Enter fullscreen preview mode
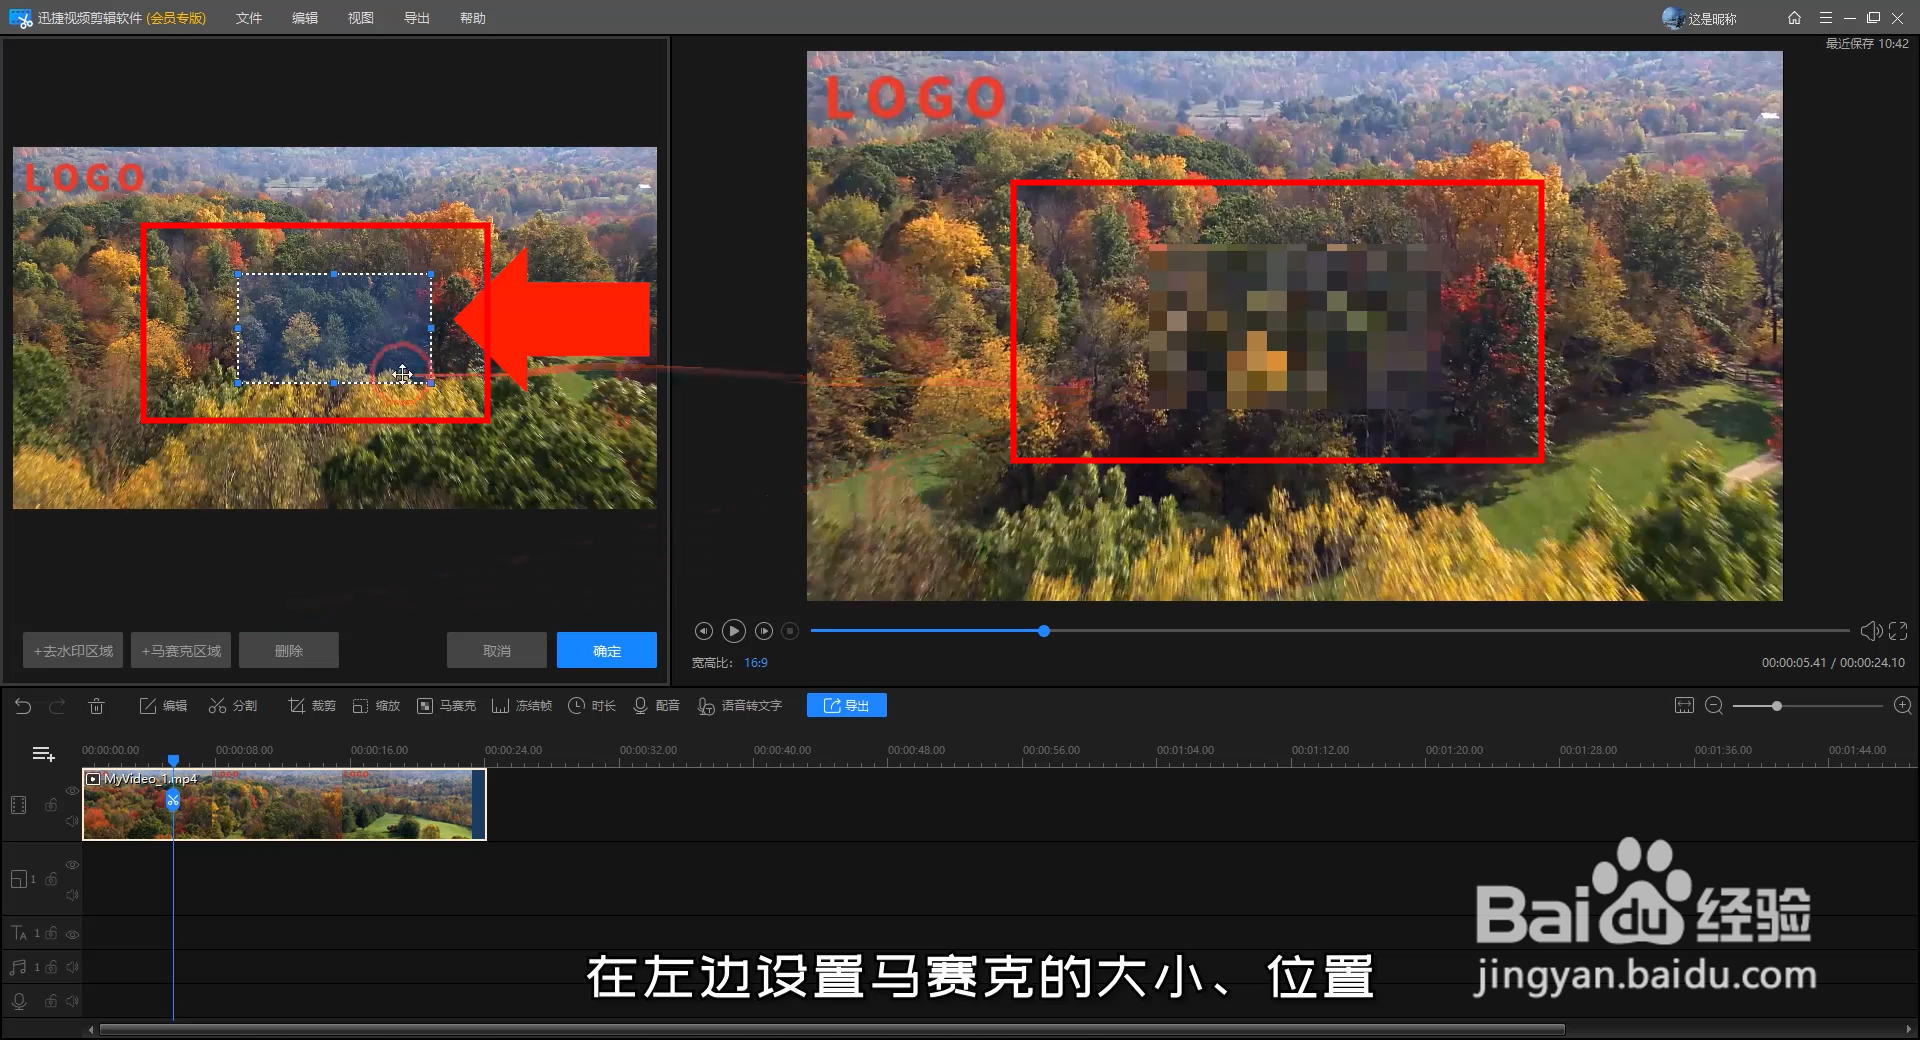This screenshot has width=1920, height=1040. click(x=1898, y=631)
